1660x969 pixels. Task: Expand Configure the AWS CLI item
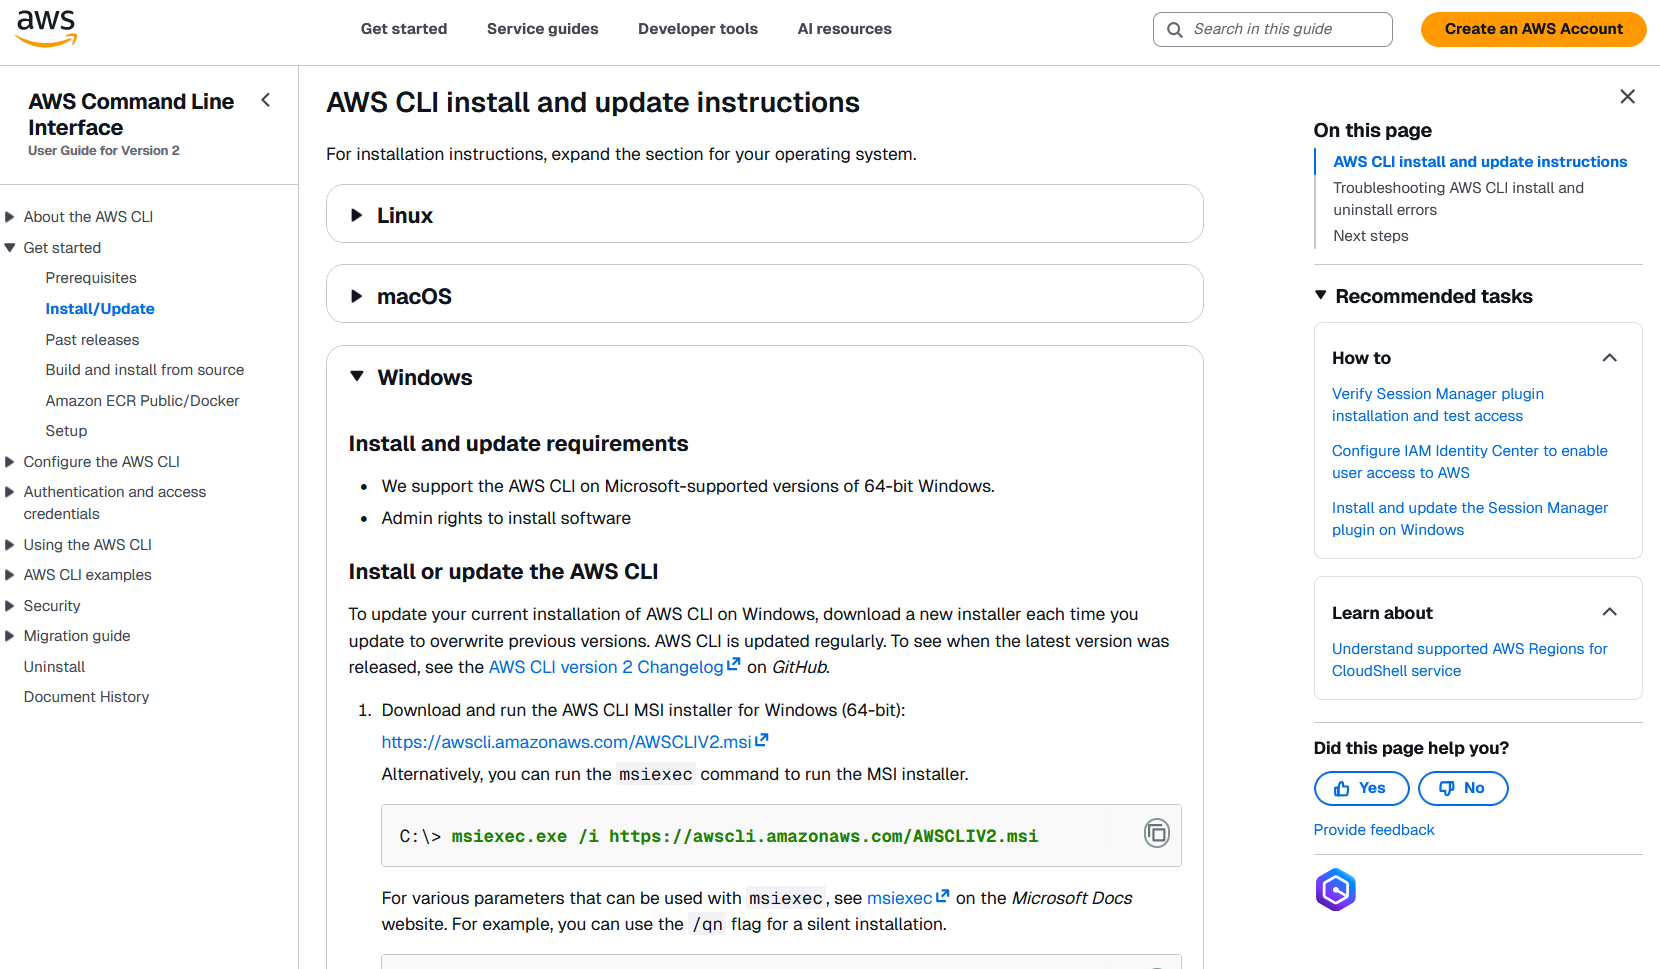pos(10,462)
